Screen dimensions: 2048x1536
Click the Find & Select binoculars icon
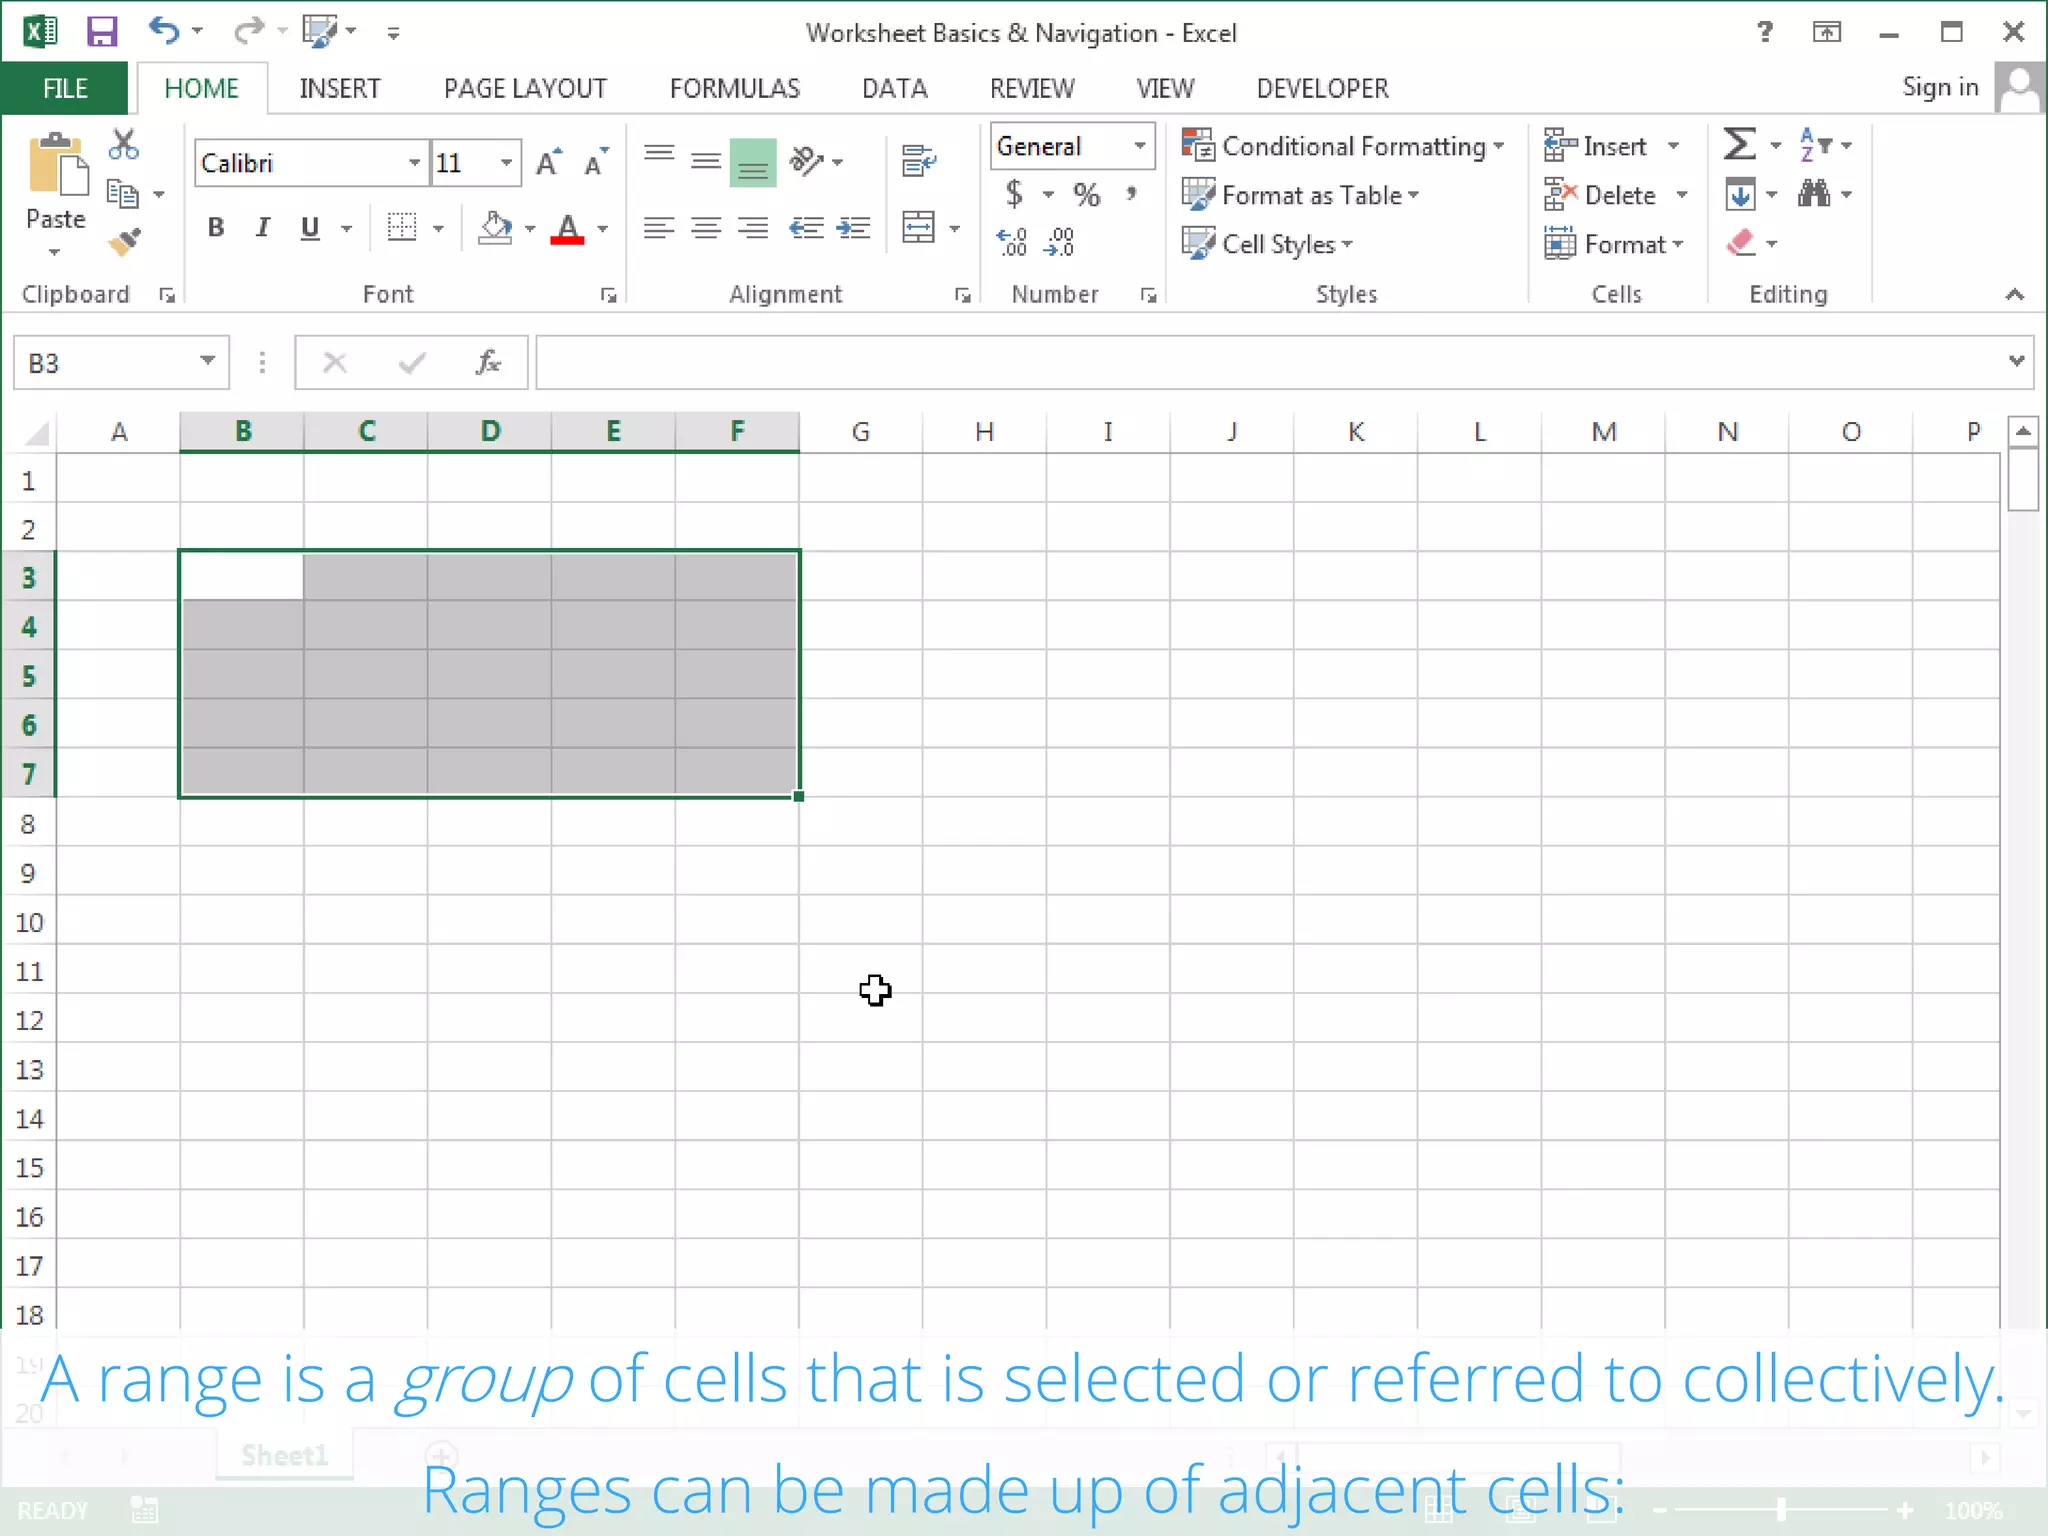coord(1814,193)
